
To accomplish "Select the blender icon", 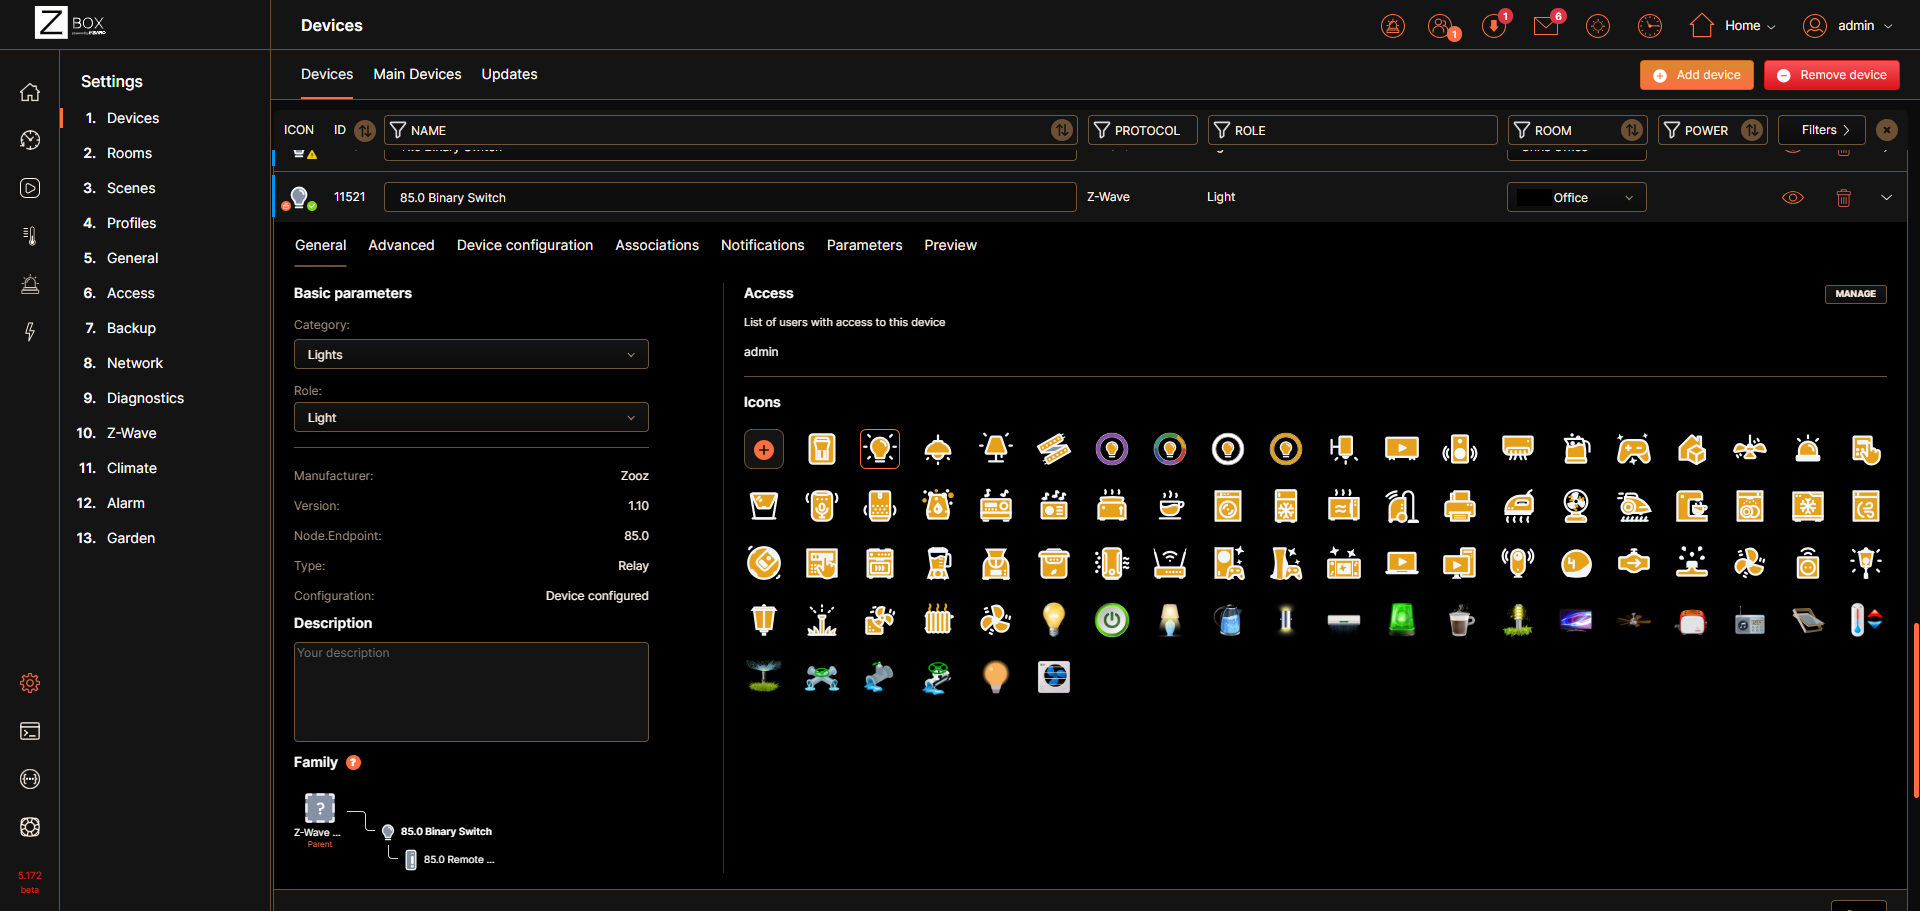I will click(938, 563).
